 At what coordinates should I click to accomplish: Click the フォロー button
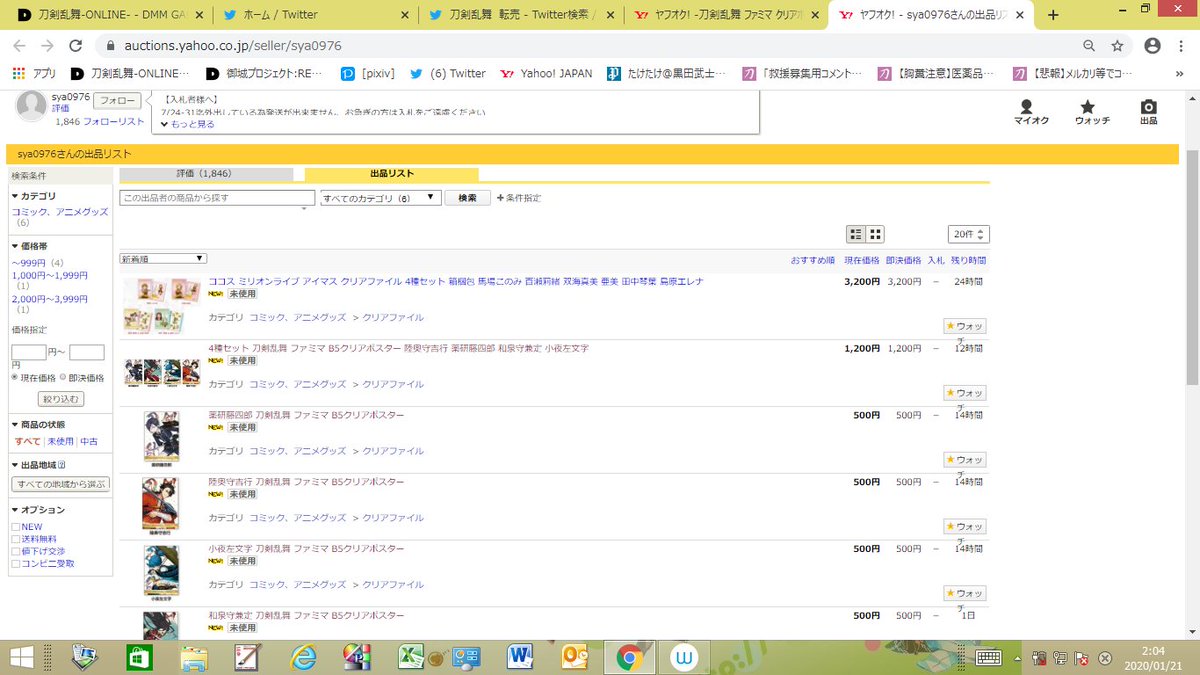pyautogui.click(x=117, y=100)
